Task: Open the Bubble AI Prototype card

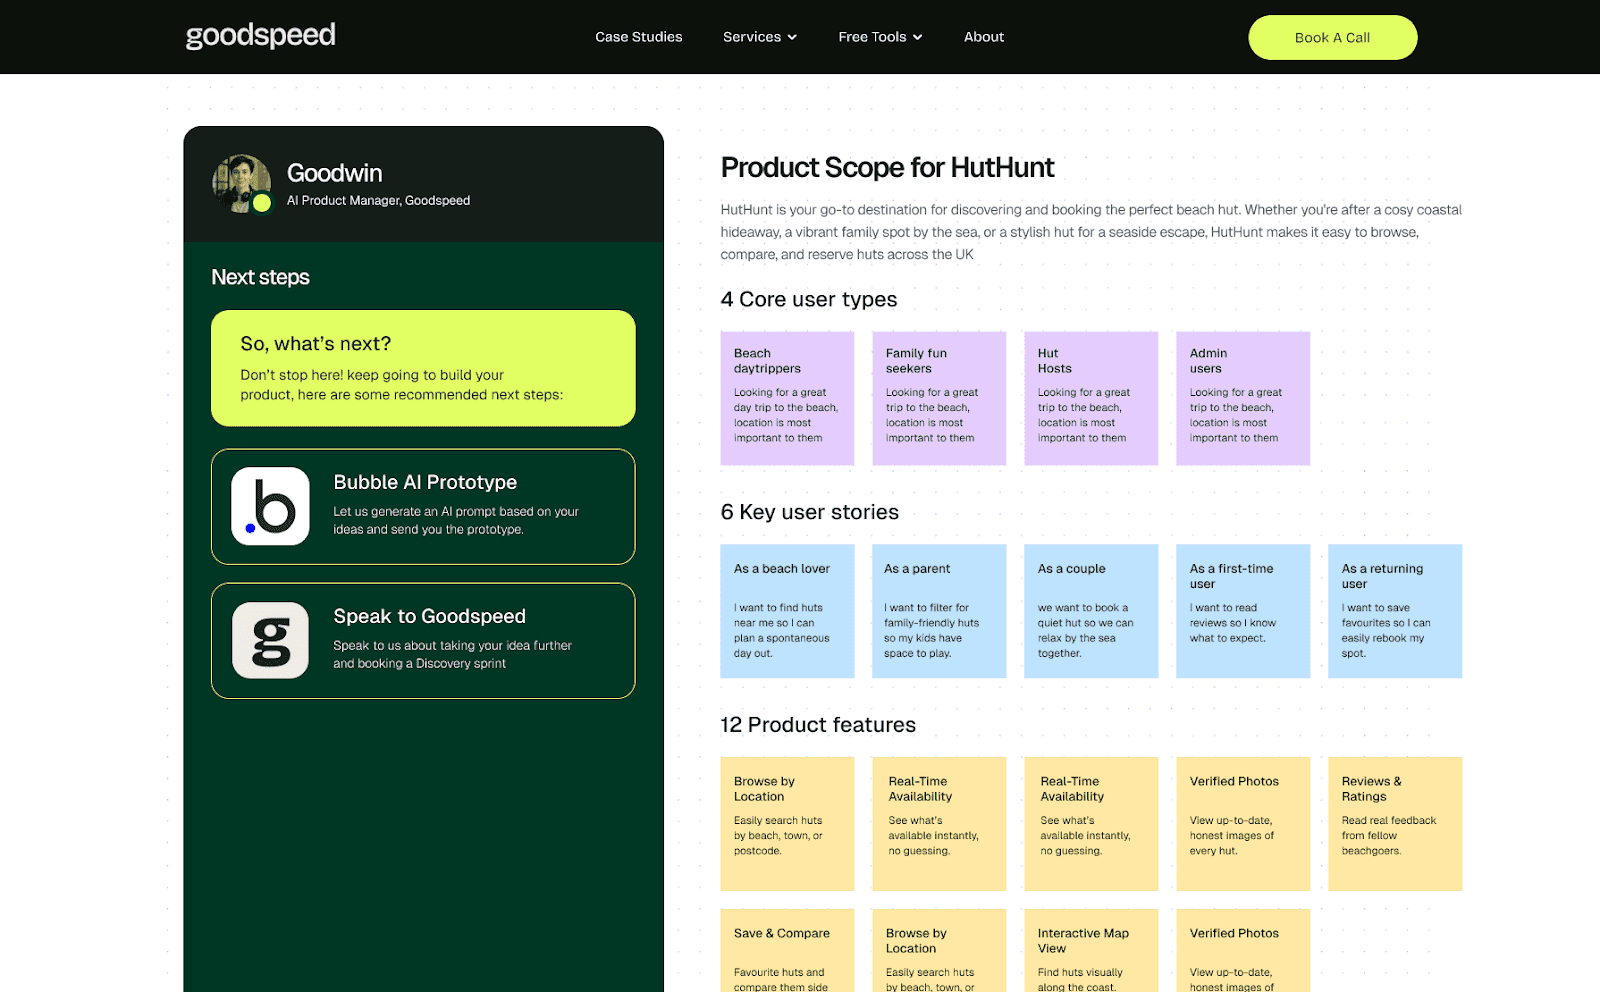Action: point(422,506)
